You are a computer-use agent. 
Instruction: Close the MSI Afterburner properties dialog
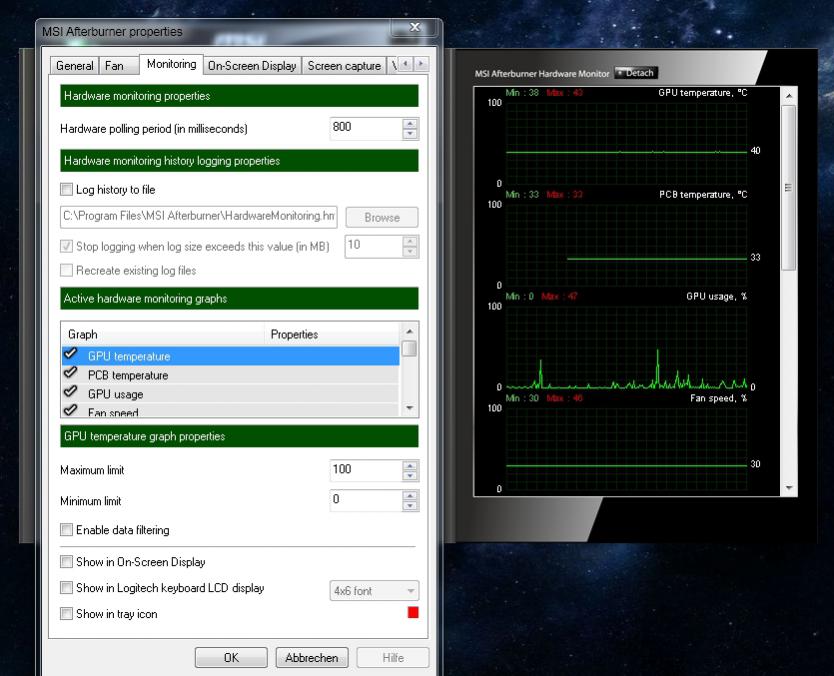coord(415,27)
